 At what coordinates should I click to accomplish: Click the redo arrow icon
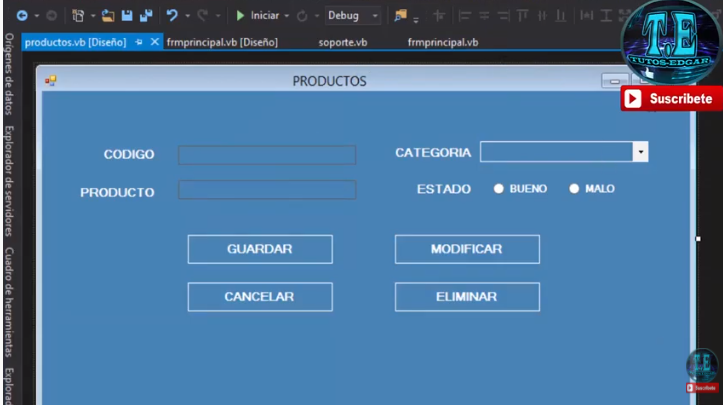(x=202, y=16)
